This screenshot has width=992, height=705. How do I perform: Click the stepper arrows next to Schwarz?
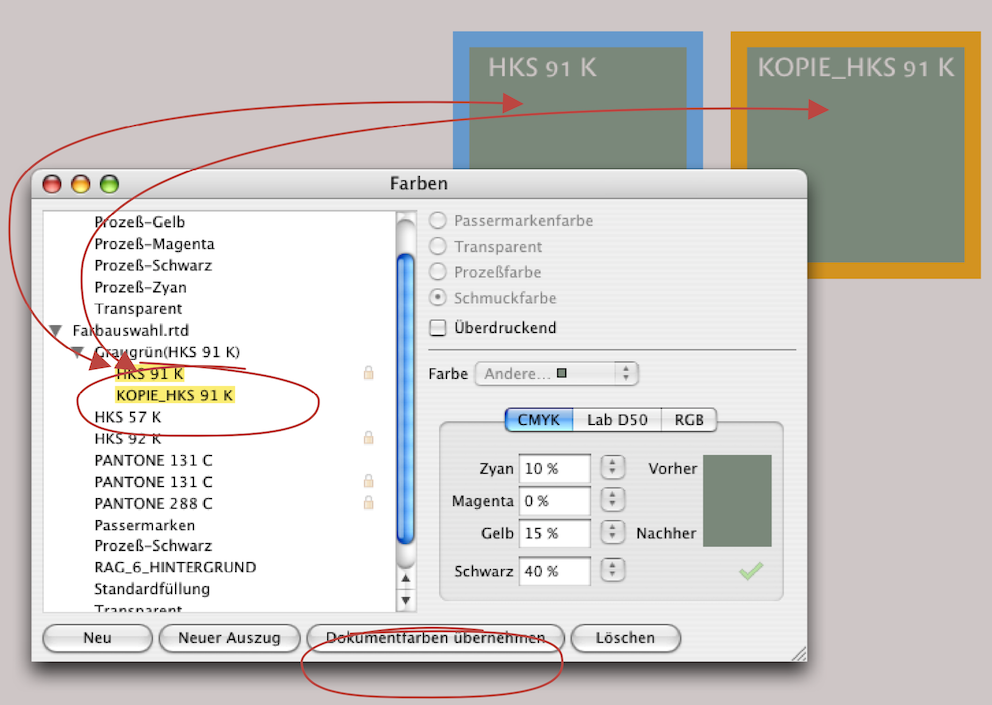(612, 571)
